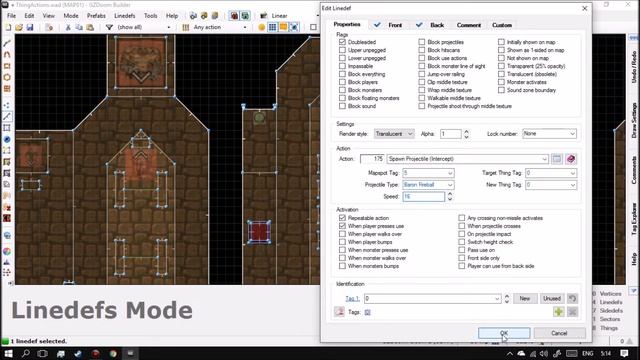
Task: Click the Draw Curve tool in left toolbar
Action: [7, 54]
